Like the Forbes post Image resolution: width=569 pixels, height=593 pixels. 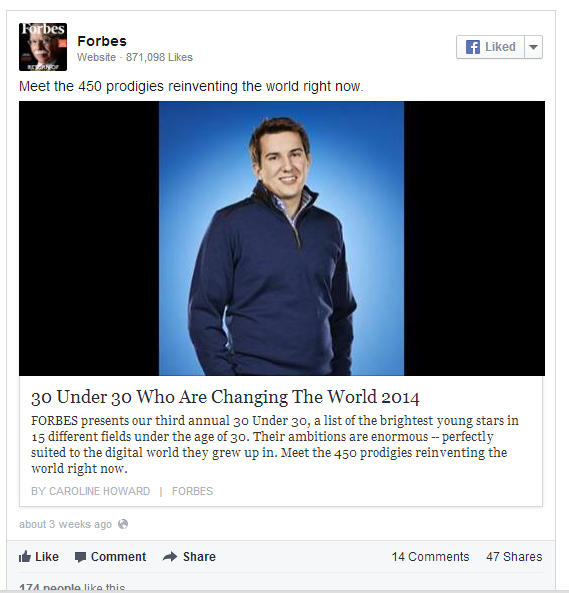coord(39,556)
